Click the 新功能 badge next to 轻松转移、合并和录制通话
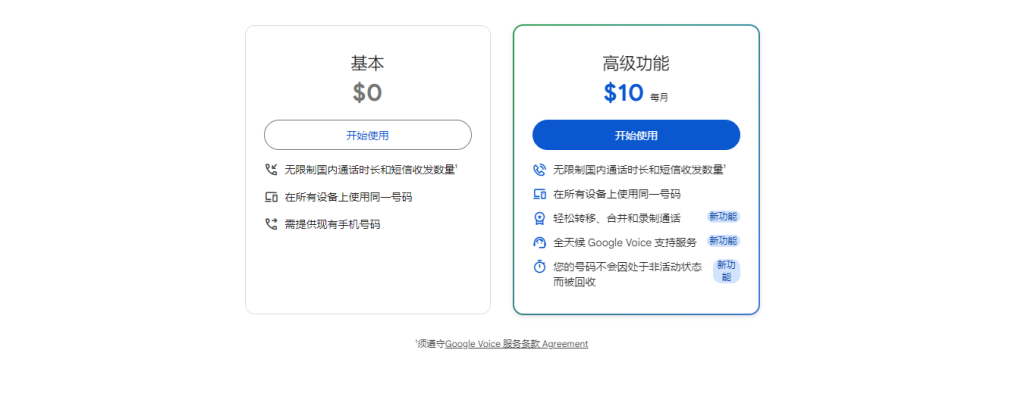The width and height of the screenshot is (1024, 400). point(723,217)
